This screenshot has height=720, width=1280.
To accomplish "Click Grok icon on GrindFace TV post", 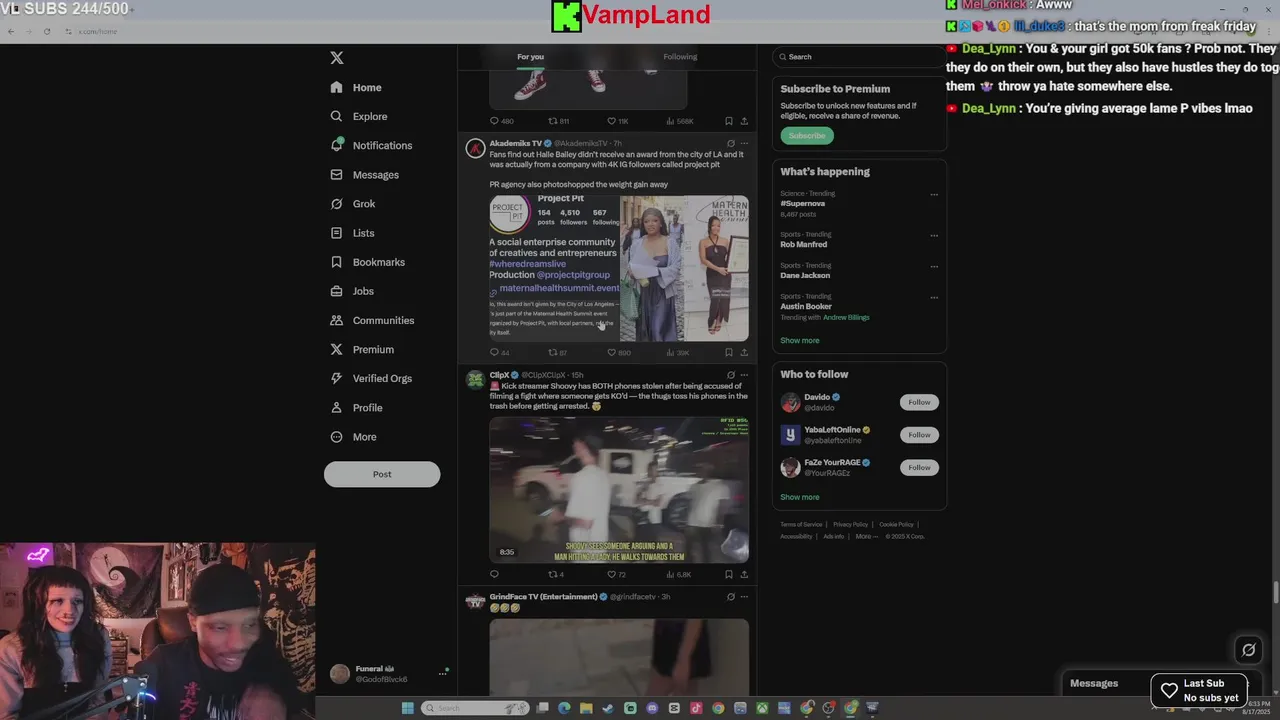I will click(730, 597).
